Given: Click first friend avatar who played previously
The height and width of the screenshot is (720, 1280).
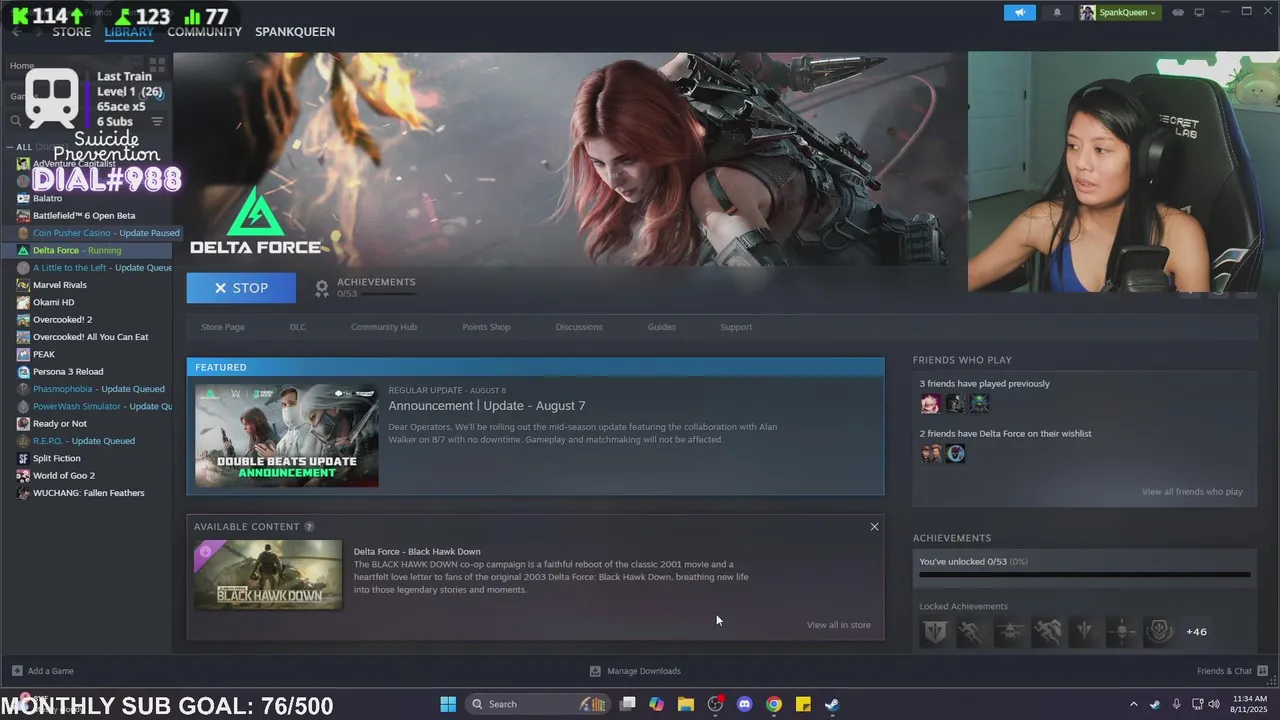Looking at the screenshot, I should point(931,403).
